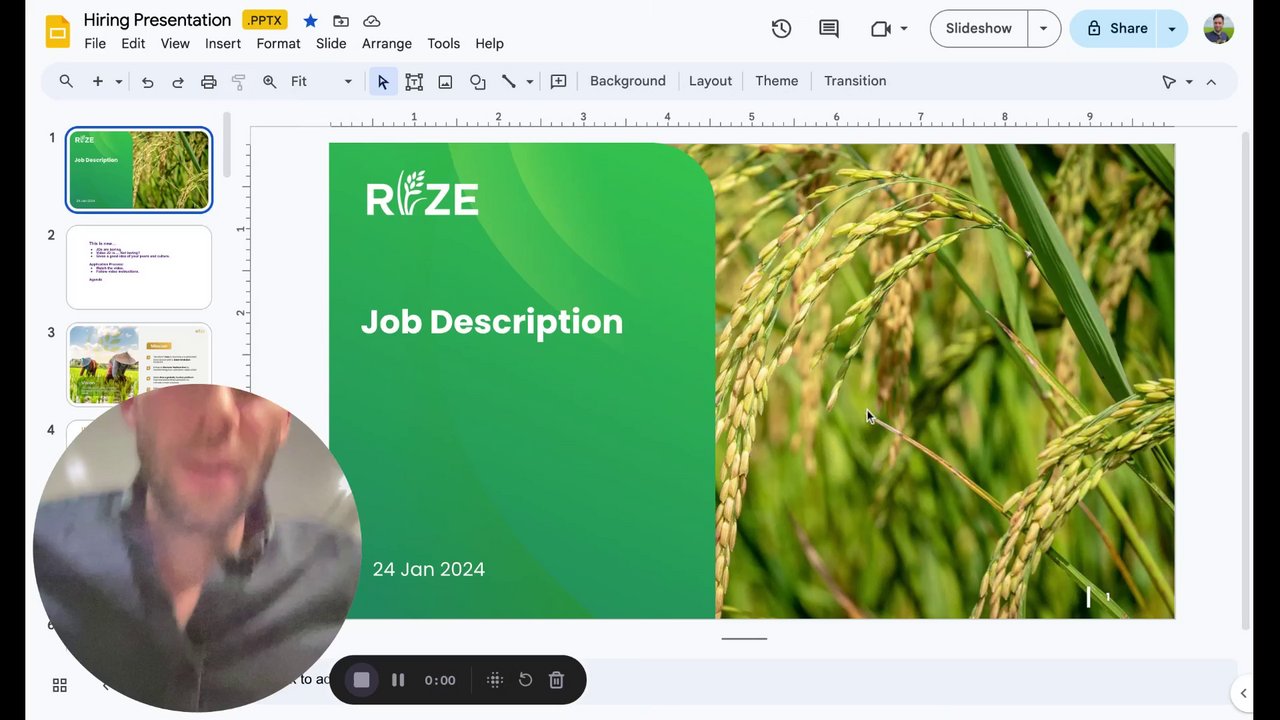1280x720 pixels.
Task: Click the Redo arrow
Action: [177, 81]
